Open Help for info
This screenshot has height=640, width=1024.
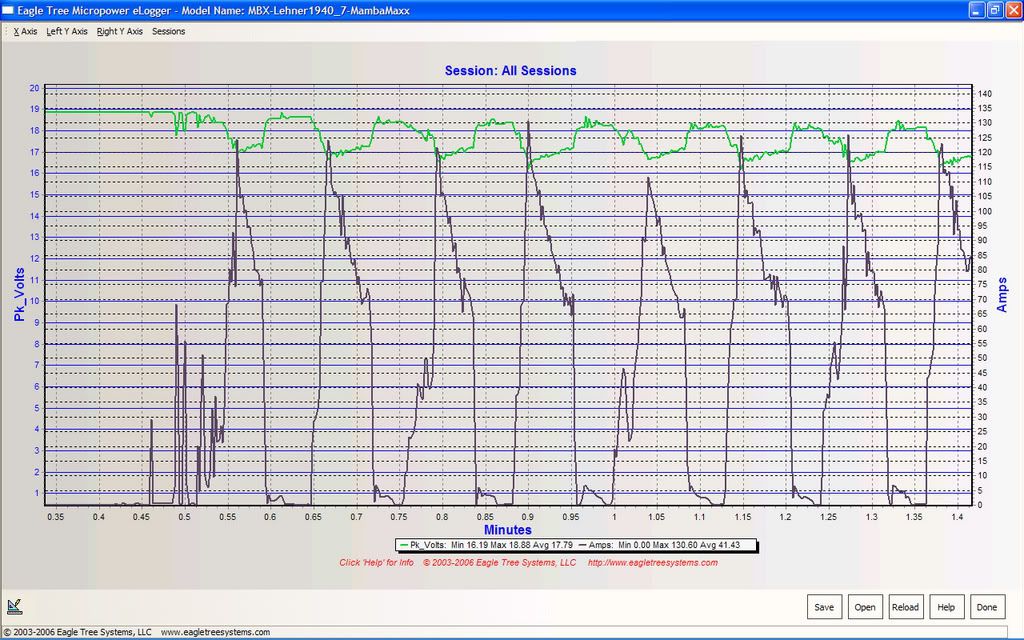(946, 607)
